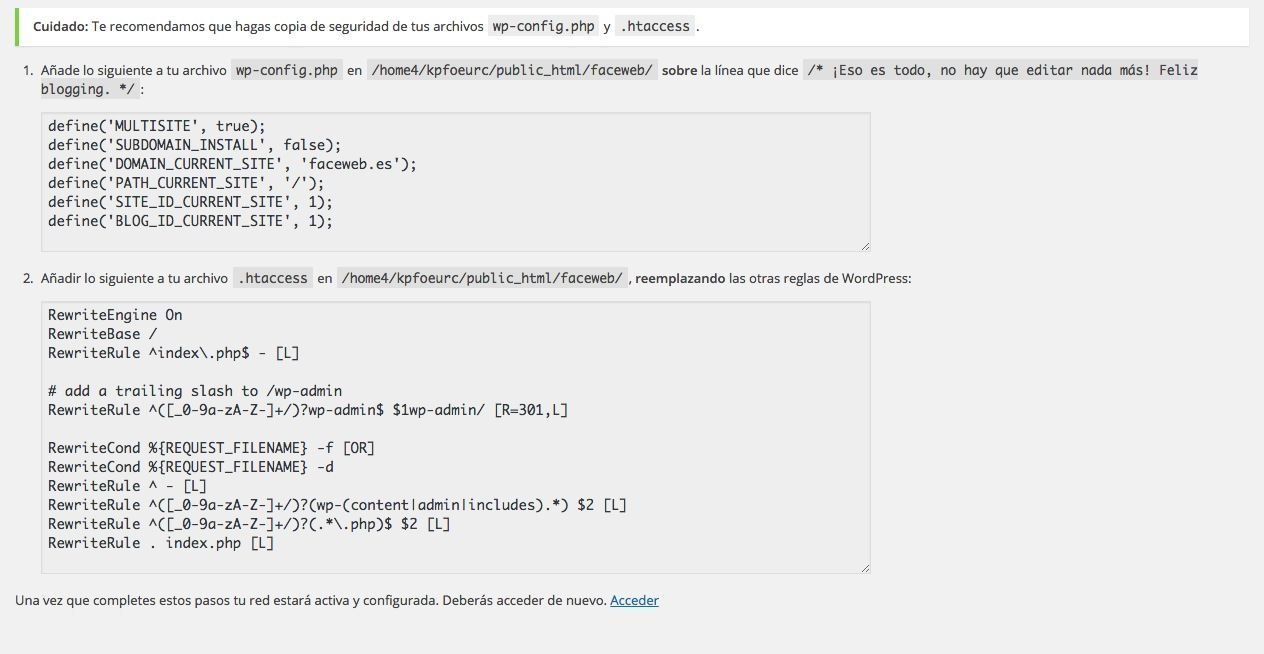This screenshot has width=1264, height=654.
Task: Click the faceweb path snippet in step 1
Action: [x=512, y=71]
